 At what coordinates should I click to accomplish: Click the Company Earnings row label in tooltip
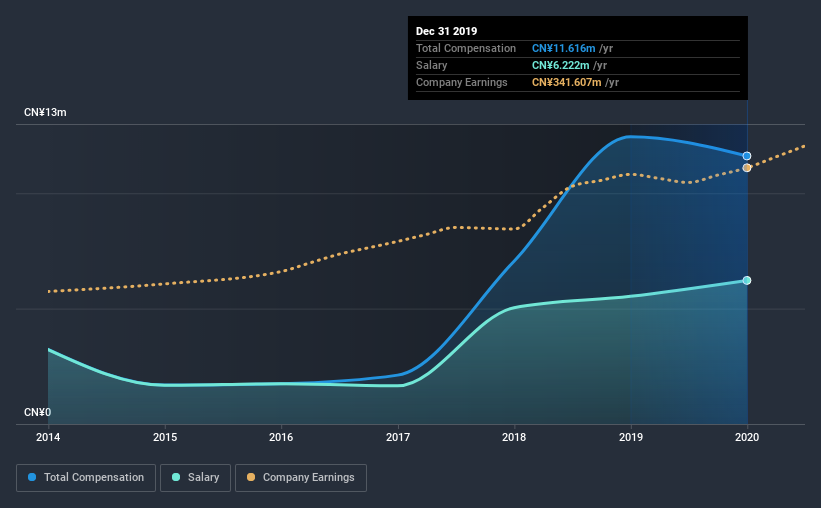[462, 83]
